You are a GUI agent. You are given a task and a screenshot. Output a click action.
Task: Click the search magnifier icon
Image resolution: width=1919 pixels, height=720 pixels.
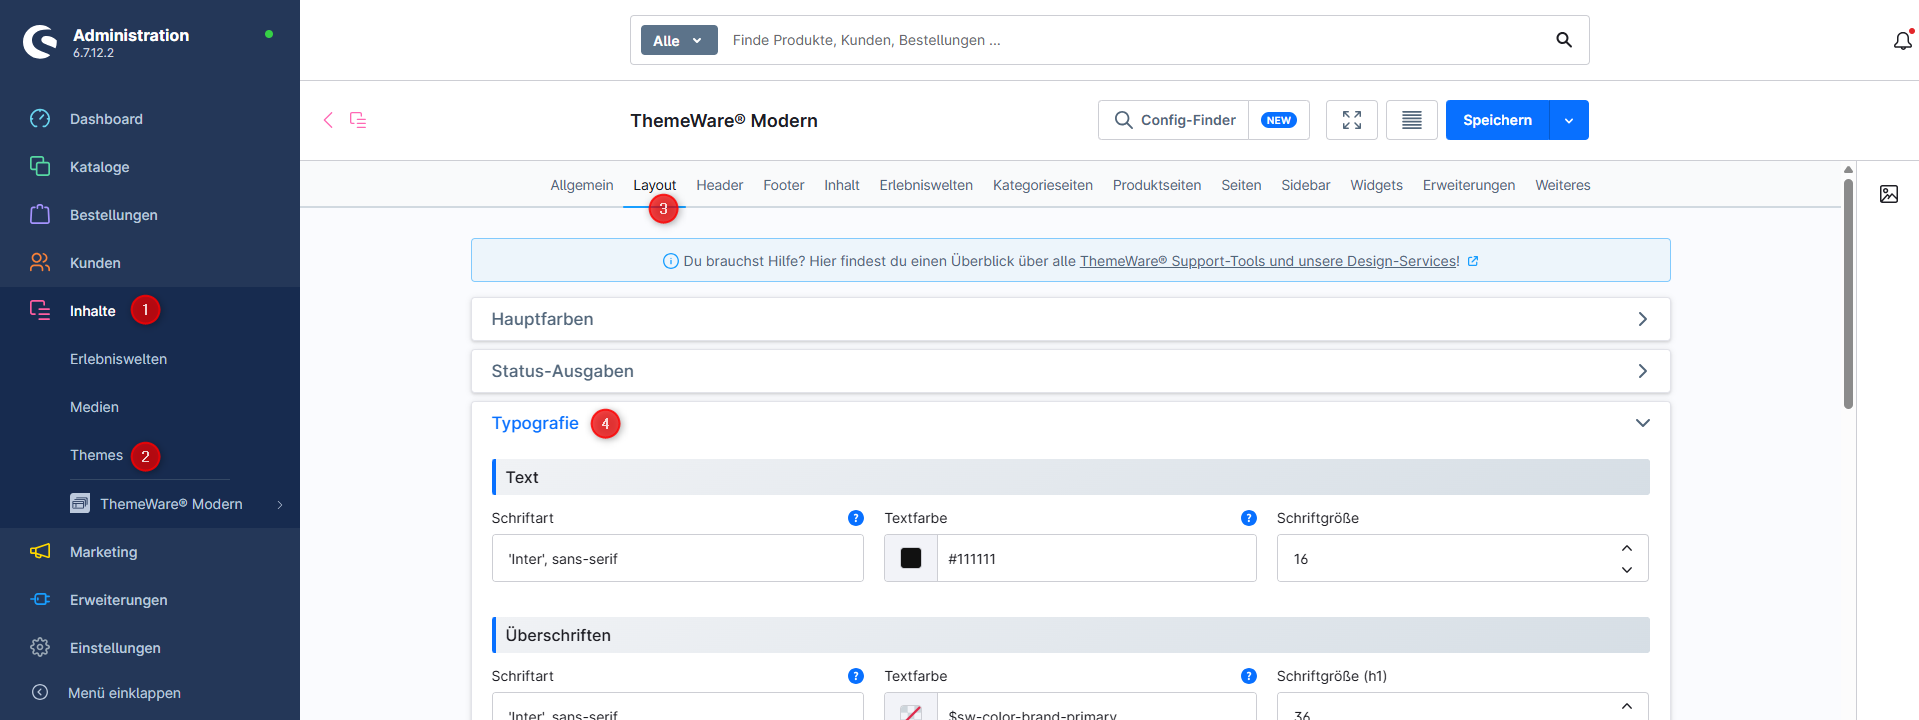click(1564, 40)
